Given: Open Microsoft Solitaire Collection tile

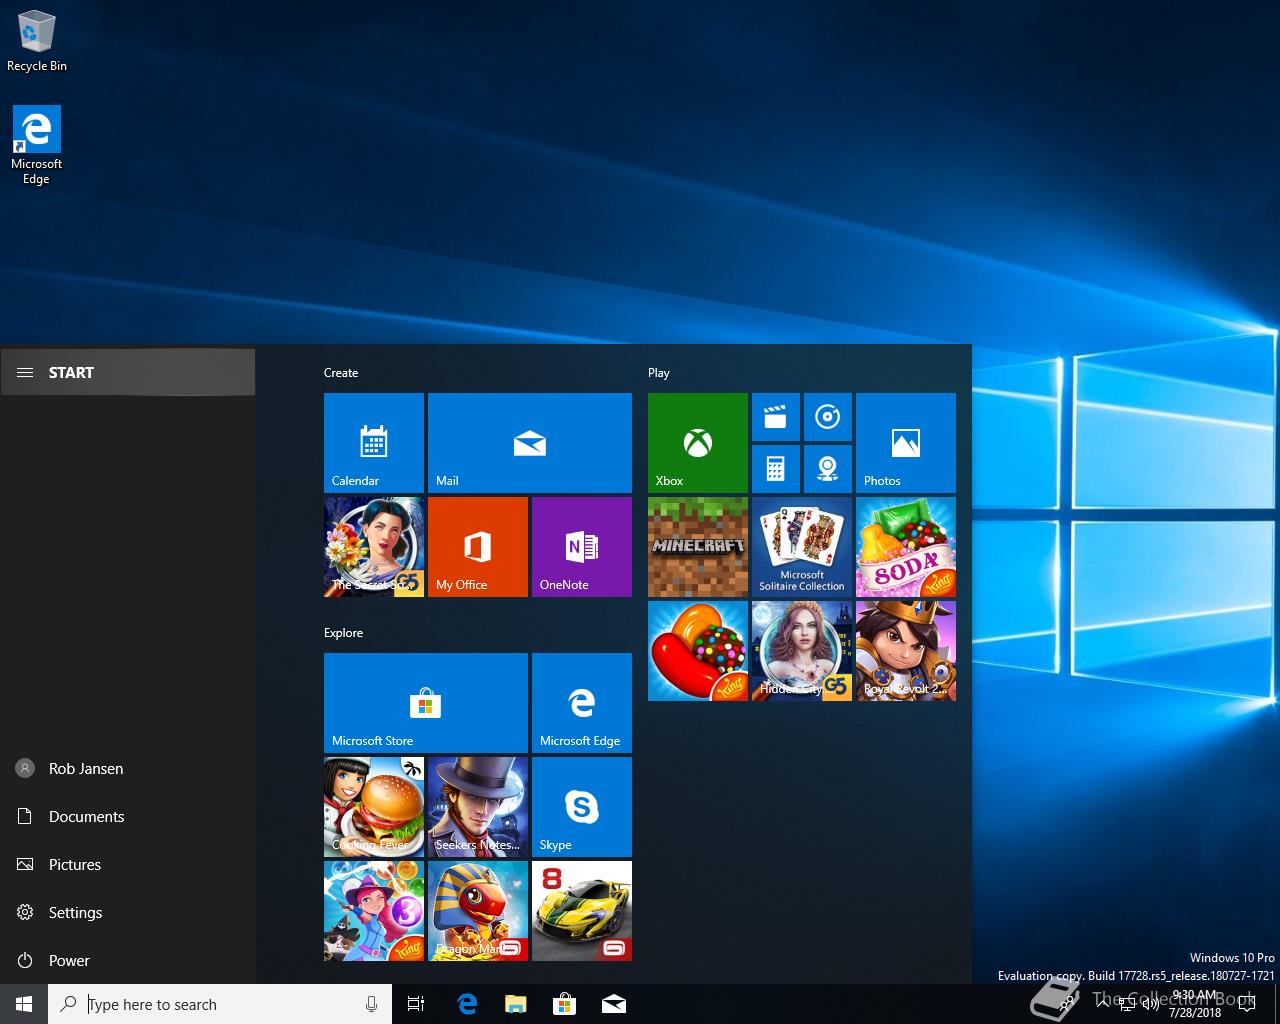Looking at the screenshot, I should tap(802, 547).
